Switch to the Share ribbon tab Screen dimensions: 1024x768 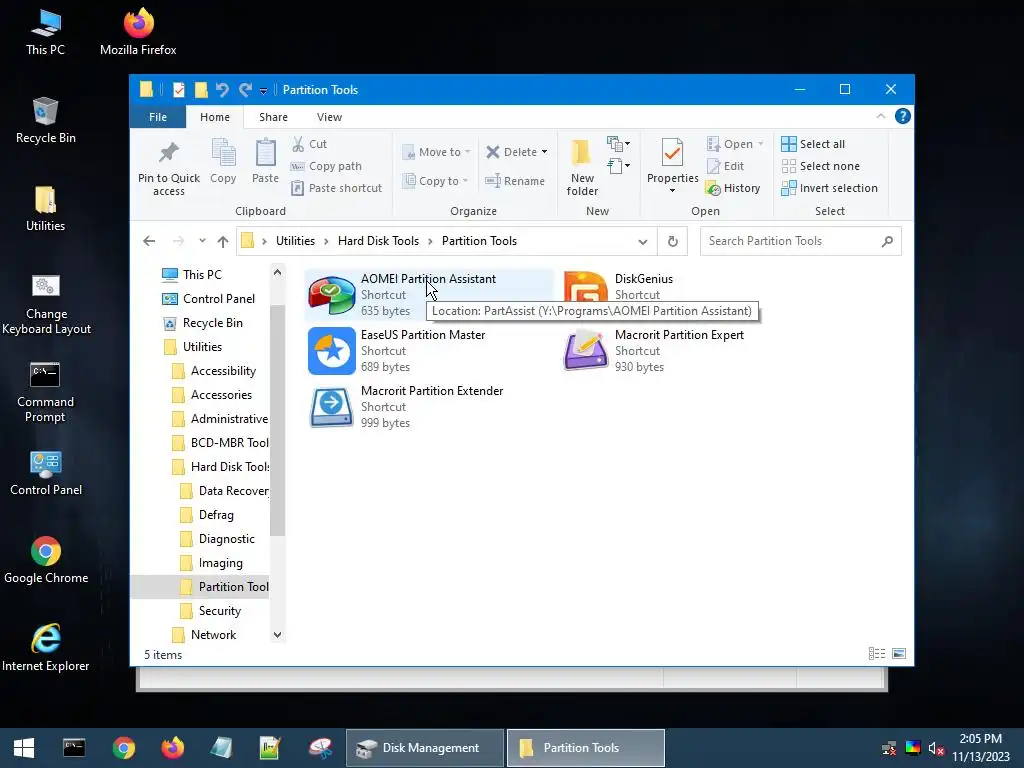[x=273, y=117]
